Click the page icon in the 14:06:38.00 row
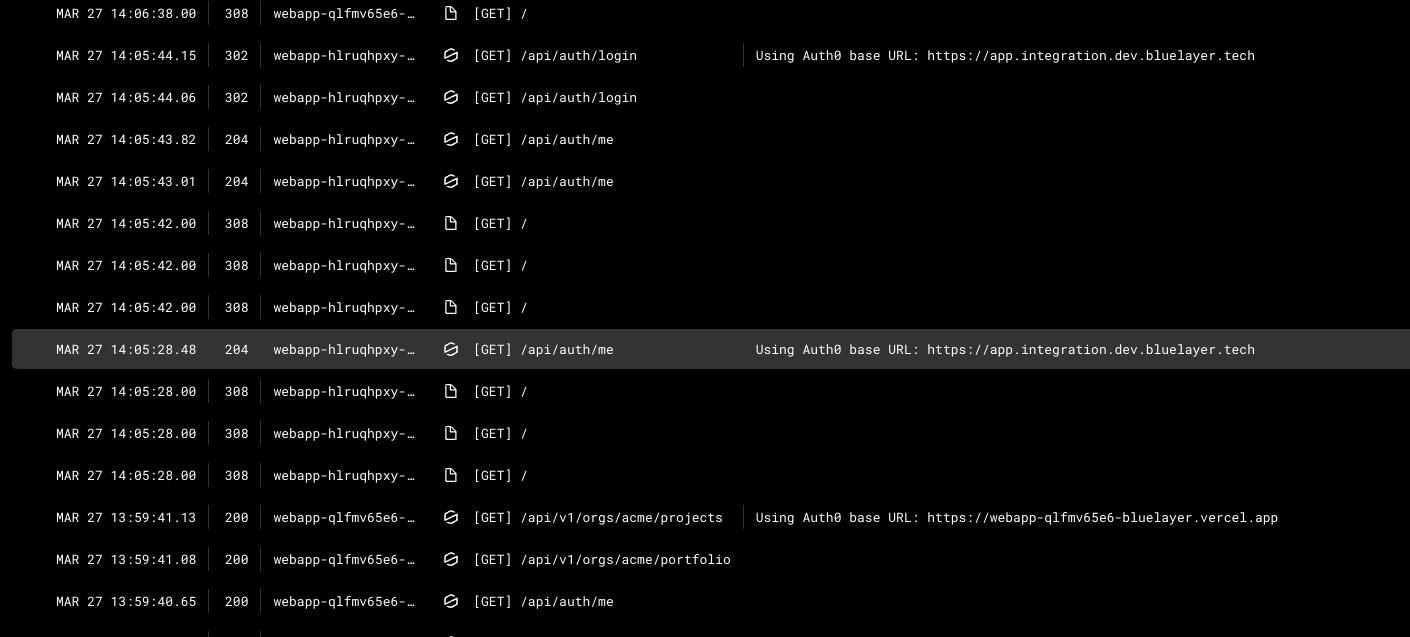Image resolution: width=1410 pixels, height=637 pixels. point(450,14)
